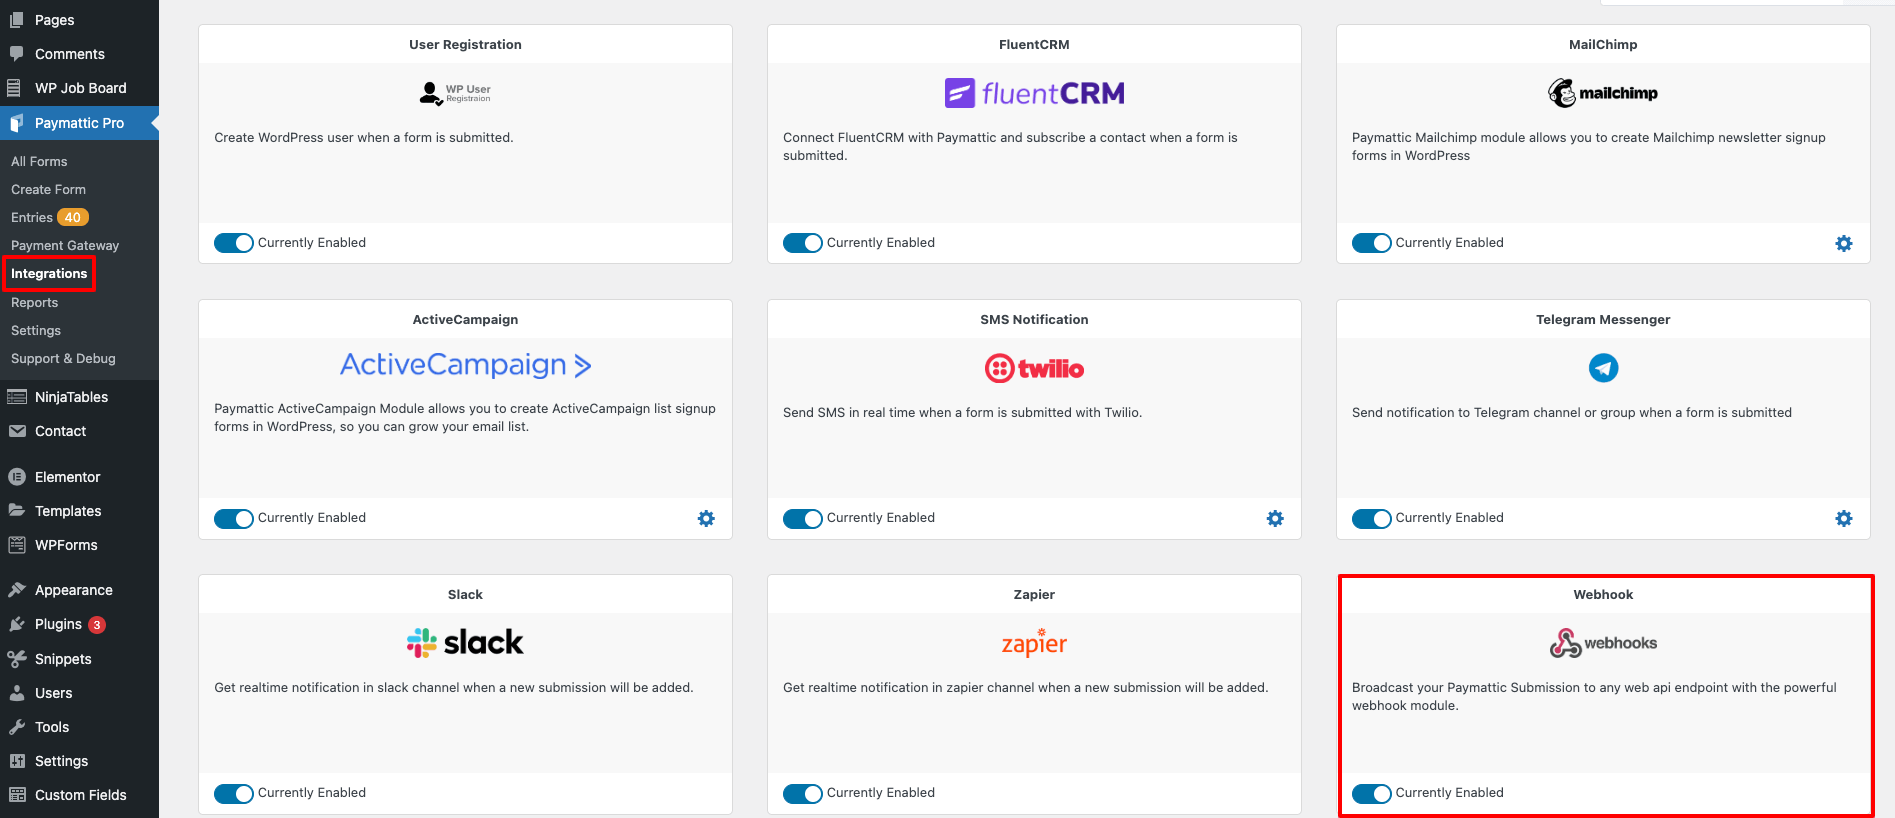1895x818 pixels.
Task: Click the FluentCRM card title
Action: [x=1034, y=44]
